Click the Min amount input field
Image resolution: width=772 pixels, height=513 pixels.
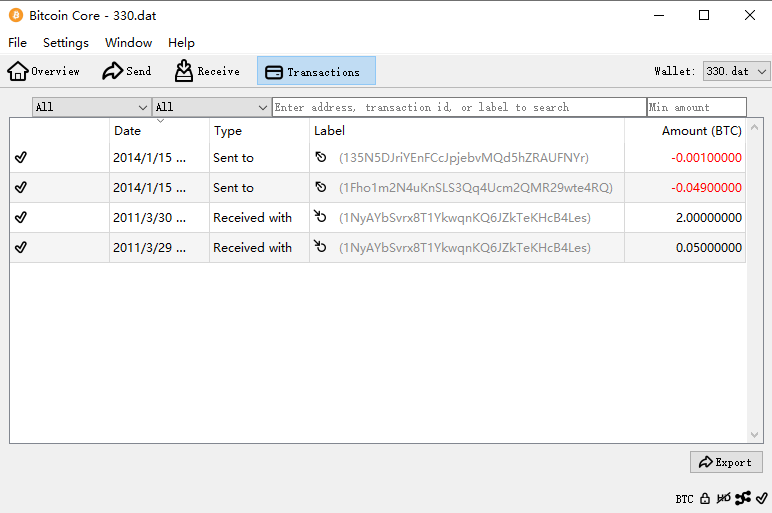(696, 107)
